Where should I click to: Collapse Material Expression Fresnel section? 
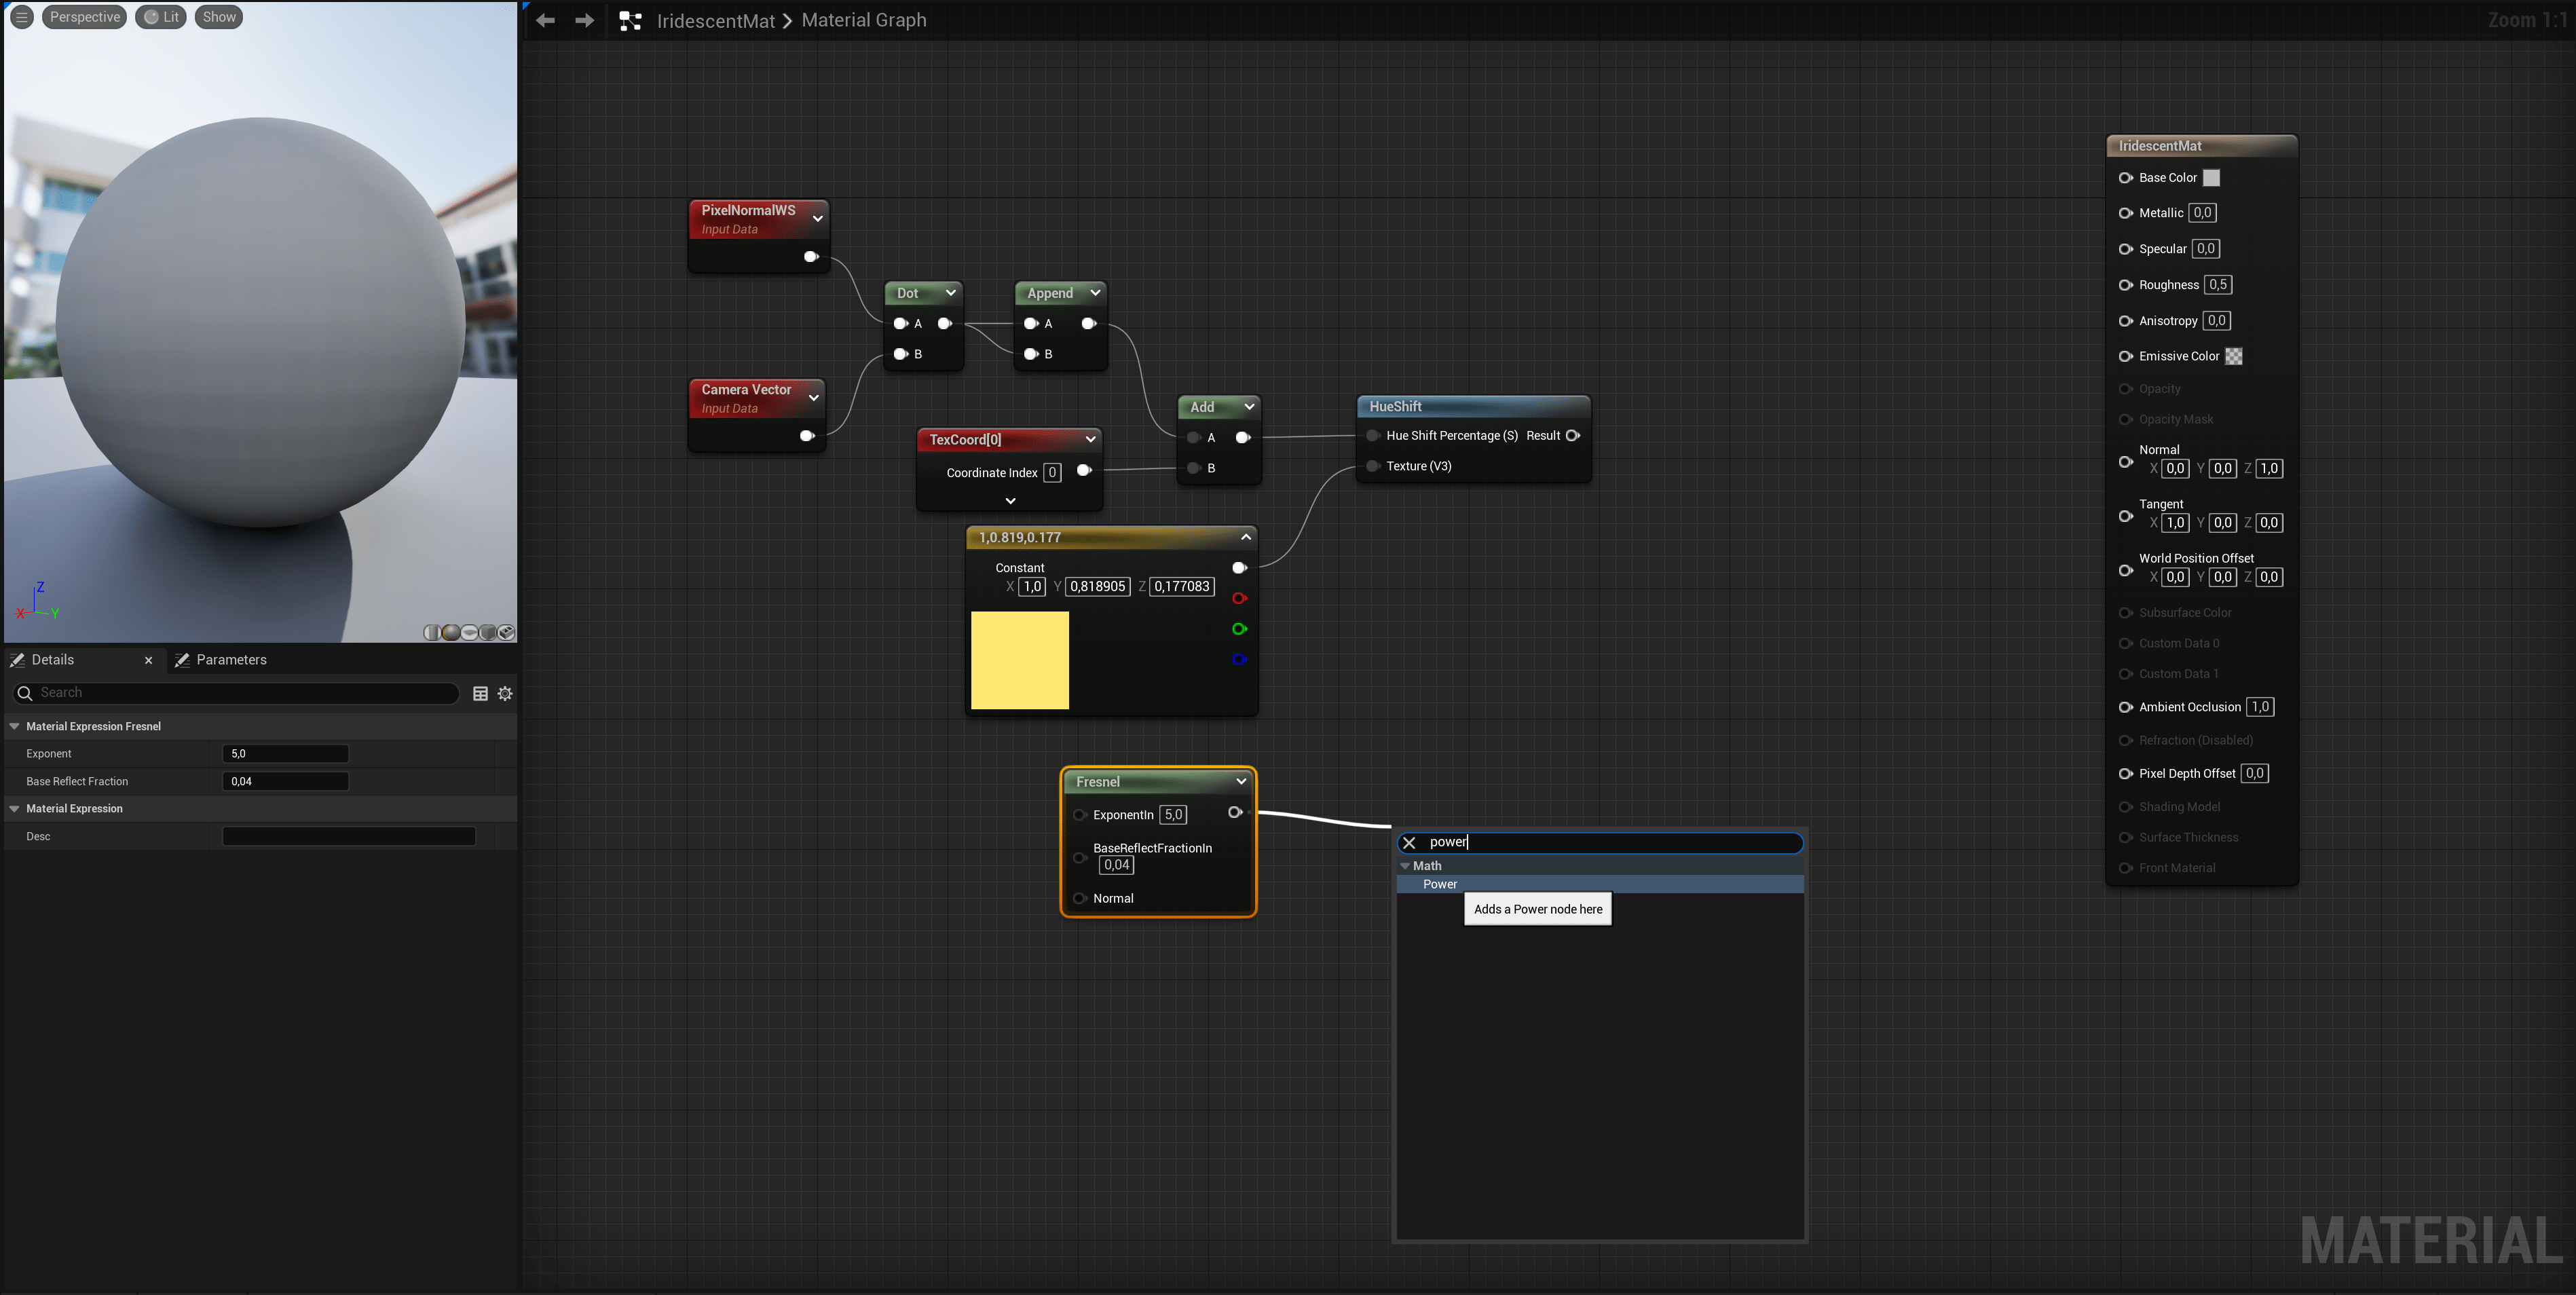point(14,726)
